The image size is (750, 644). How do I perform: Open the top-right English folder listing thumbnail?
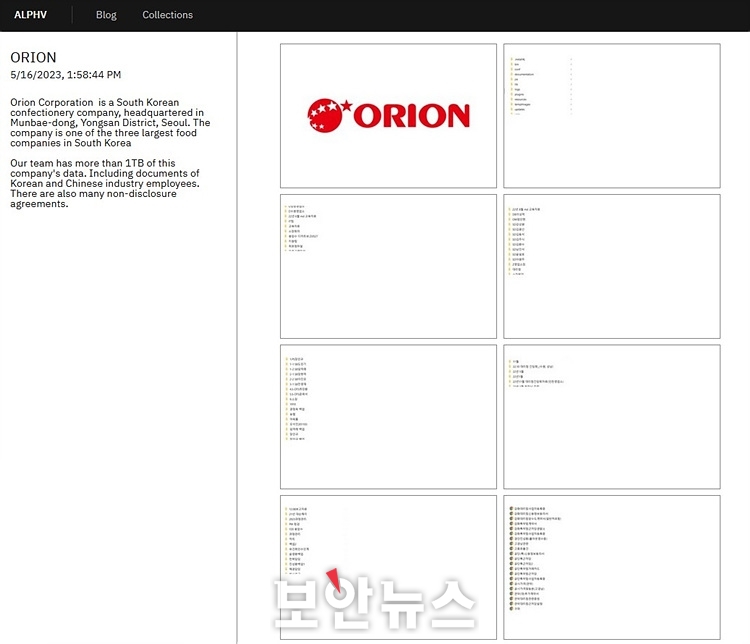click(x=612, y=116)
